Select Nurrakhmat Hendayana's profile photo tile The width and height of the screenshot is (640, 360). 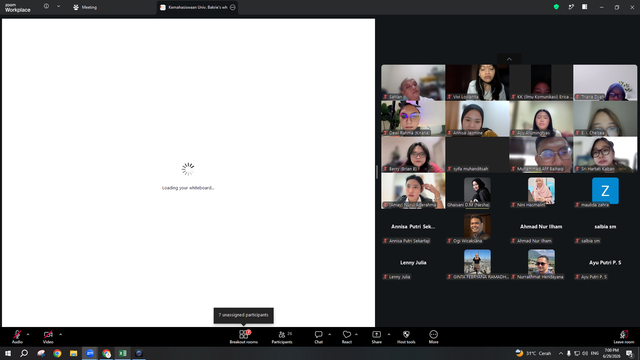541,262
